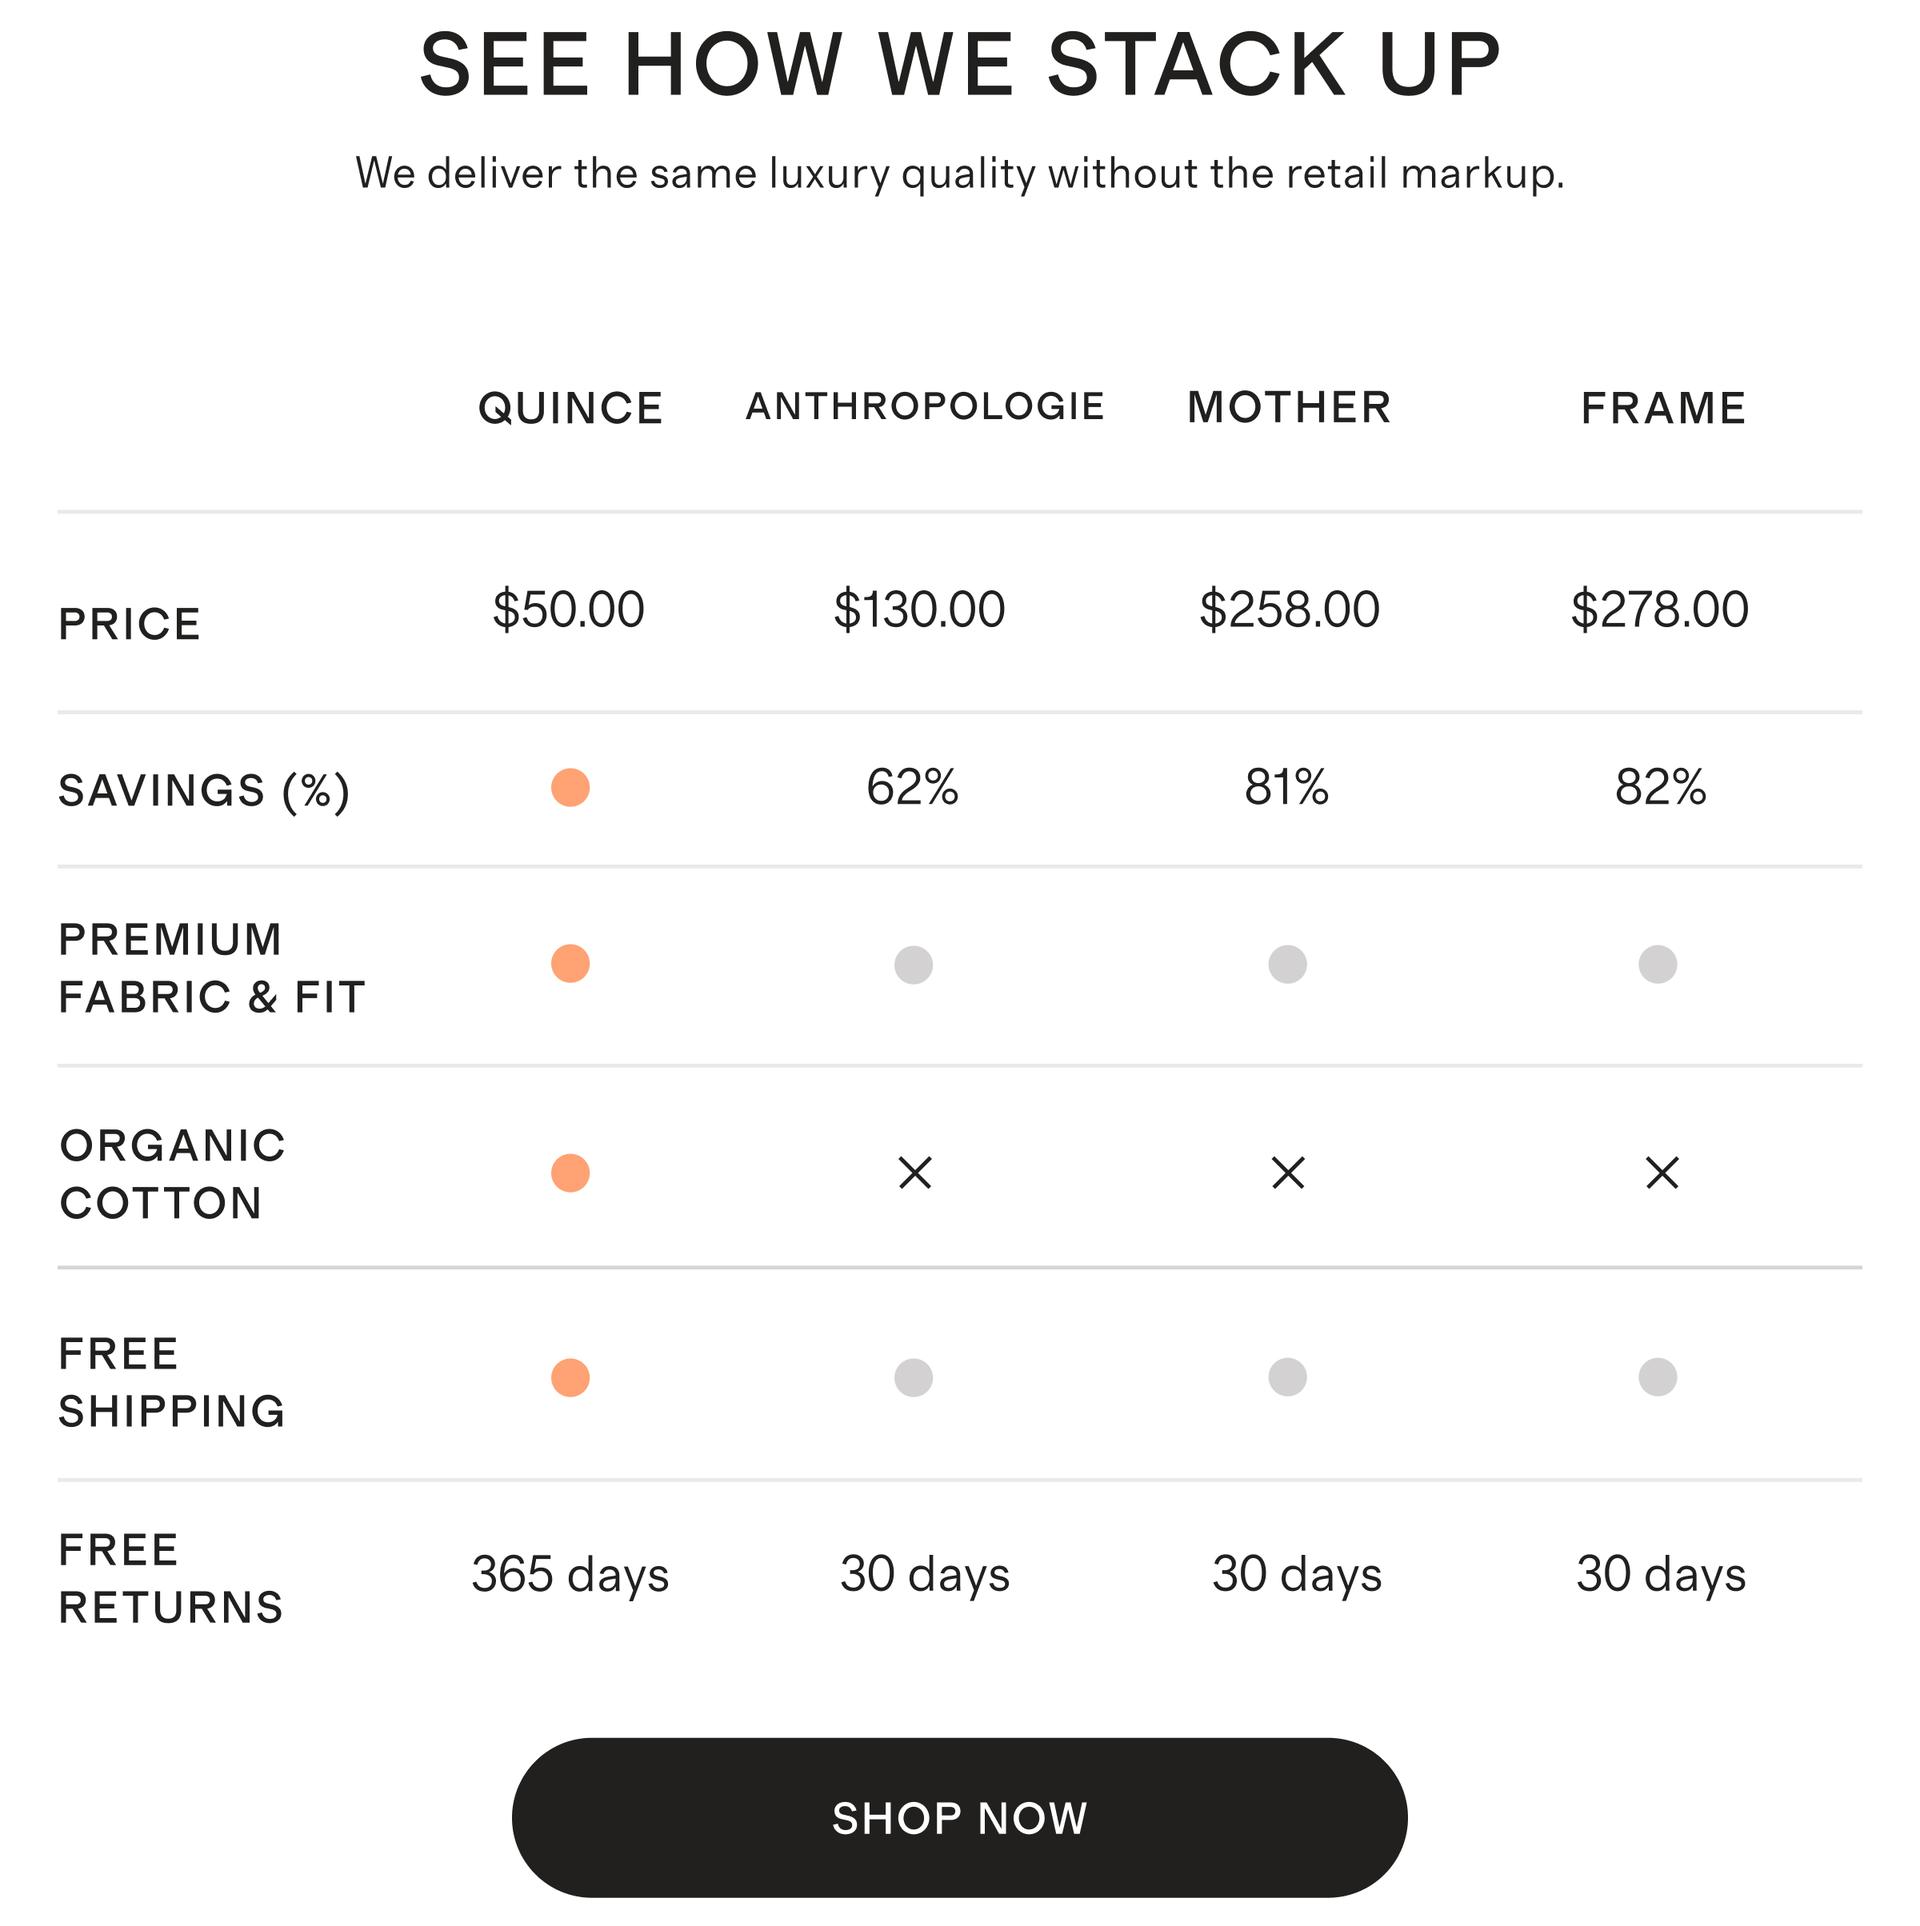
Task: Click Mother X mark for Organic Cotton
Action: (1288, 1173)
